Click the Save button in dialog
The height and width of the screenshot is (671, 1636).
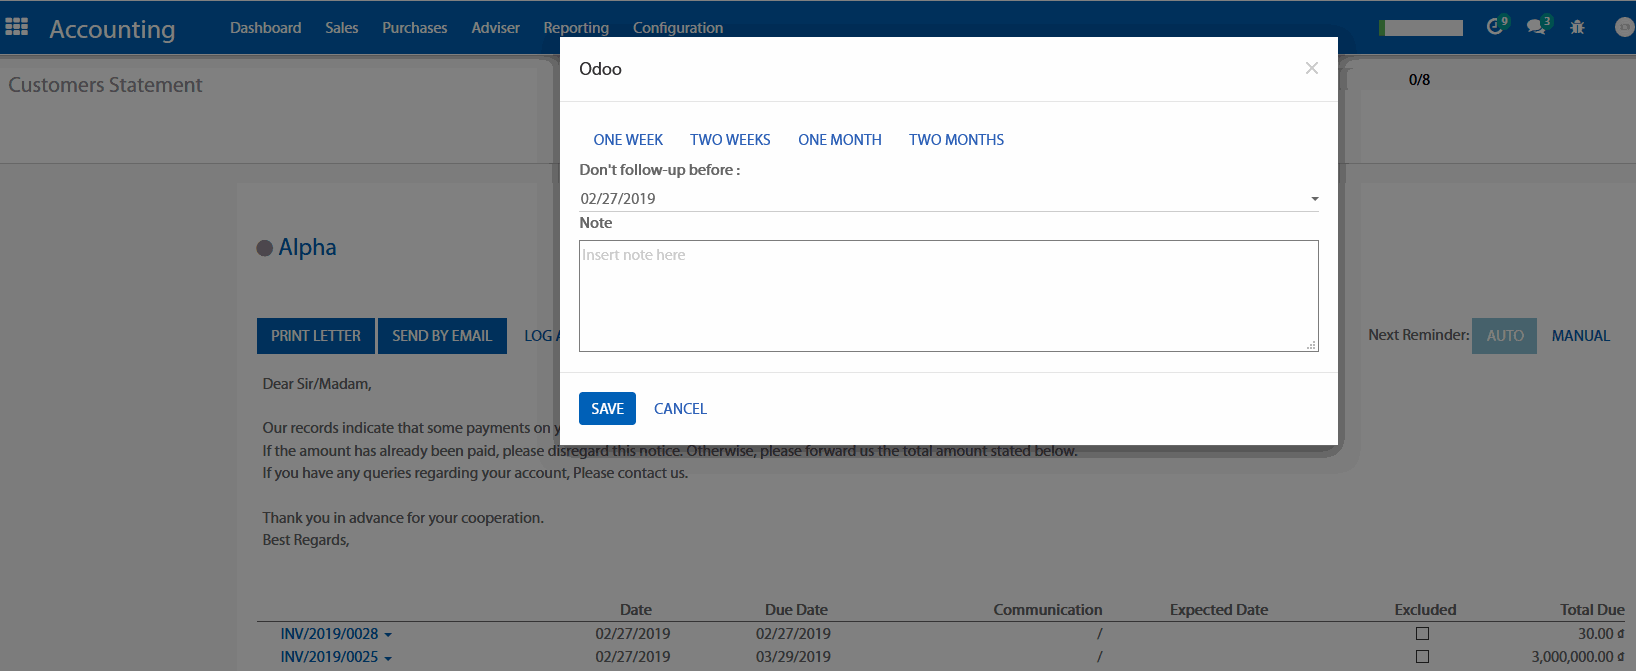coord(607,409)
